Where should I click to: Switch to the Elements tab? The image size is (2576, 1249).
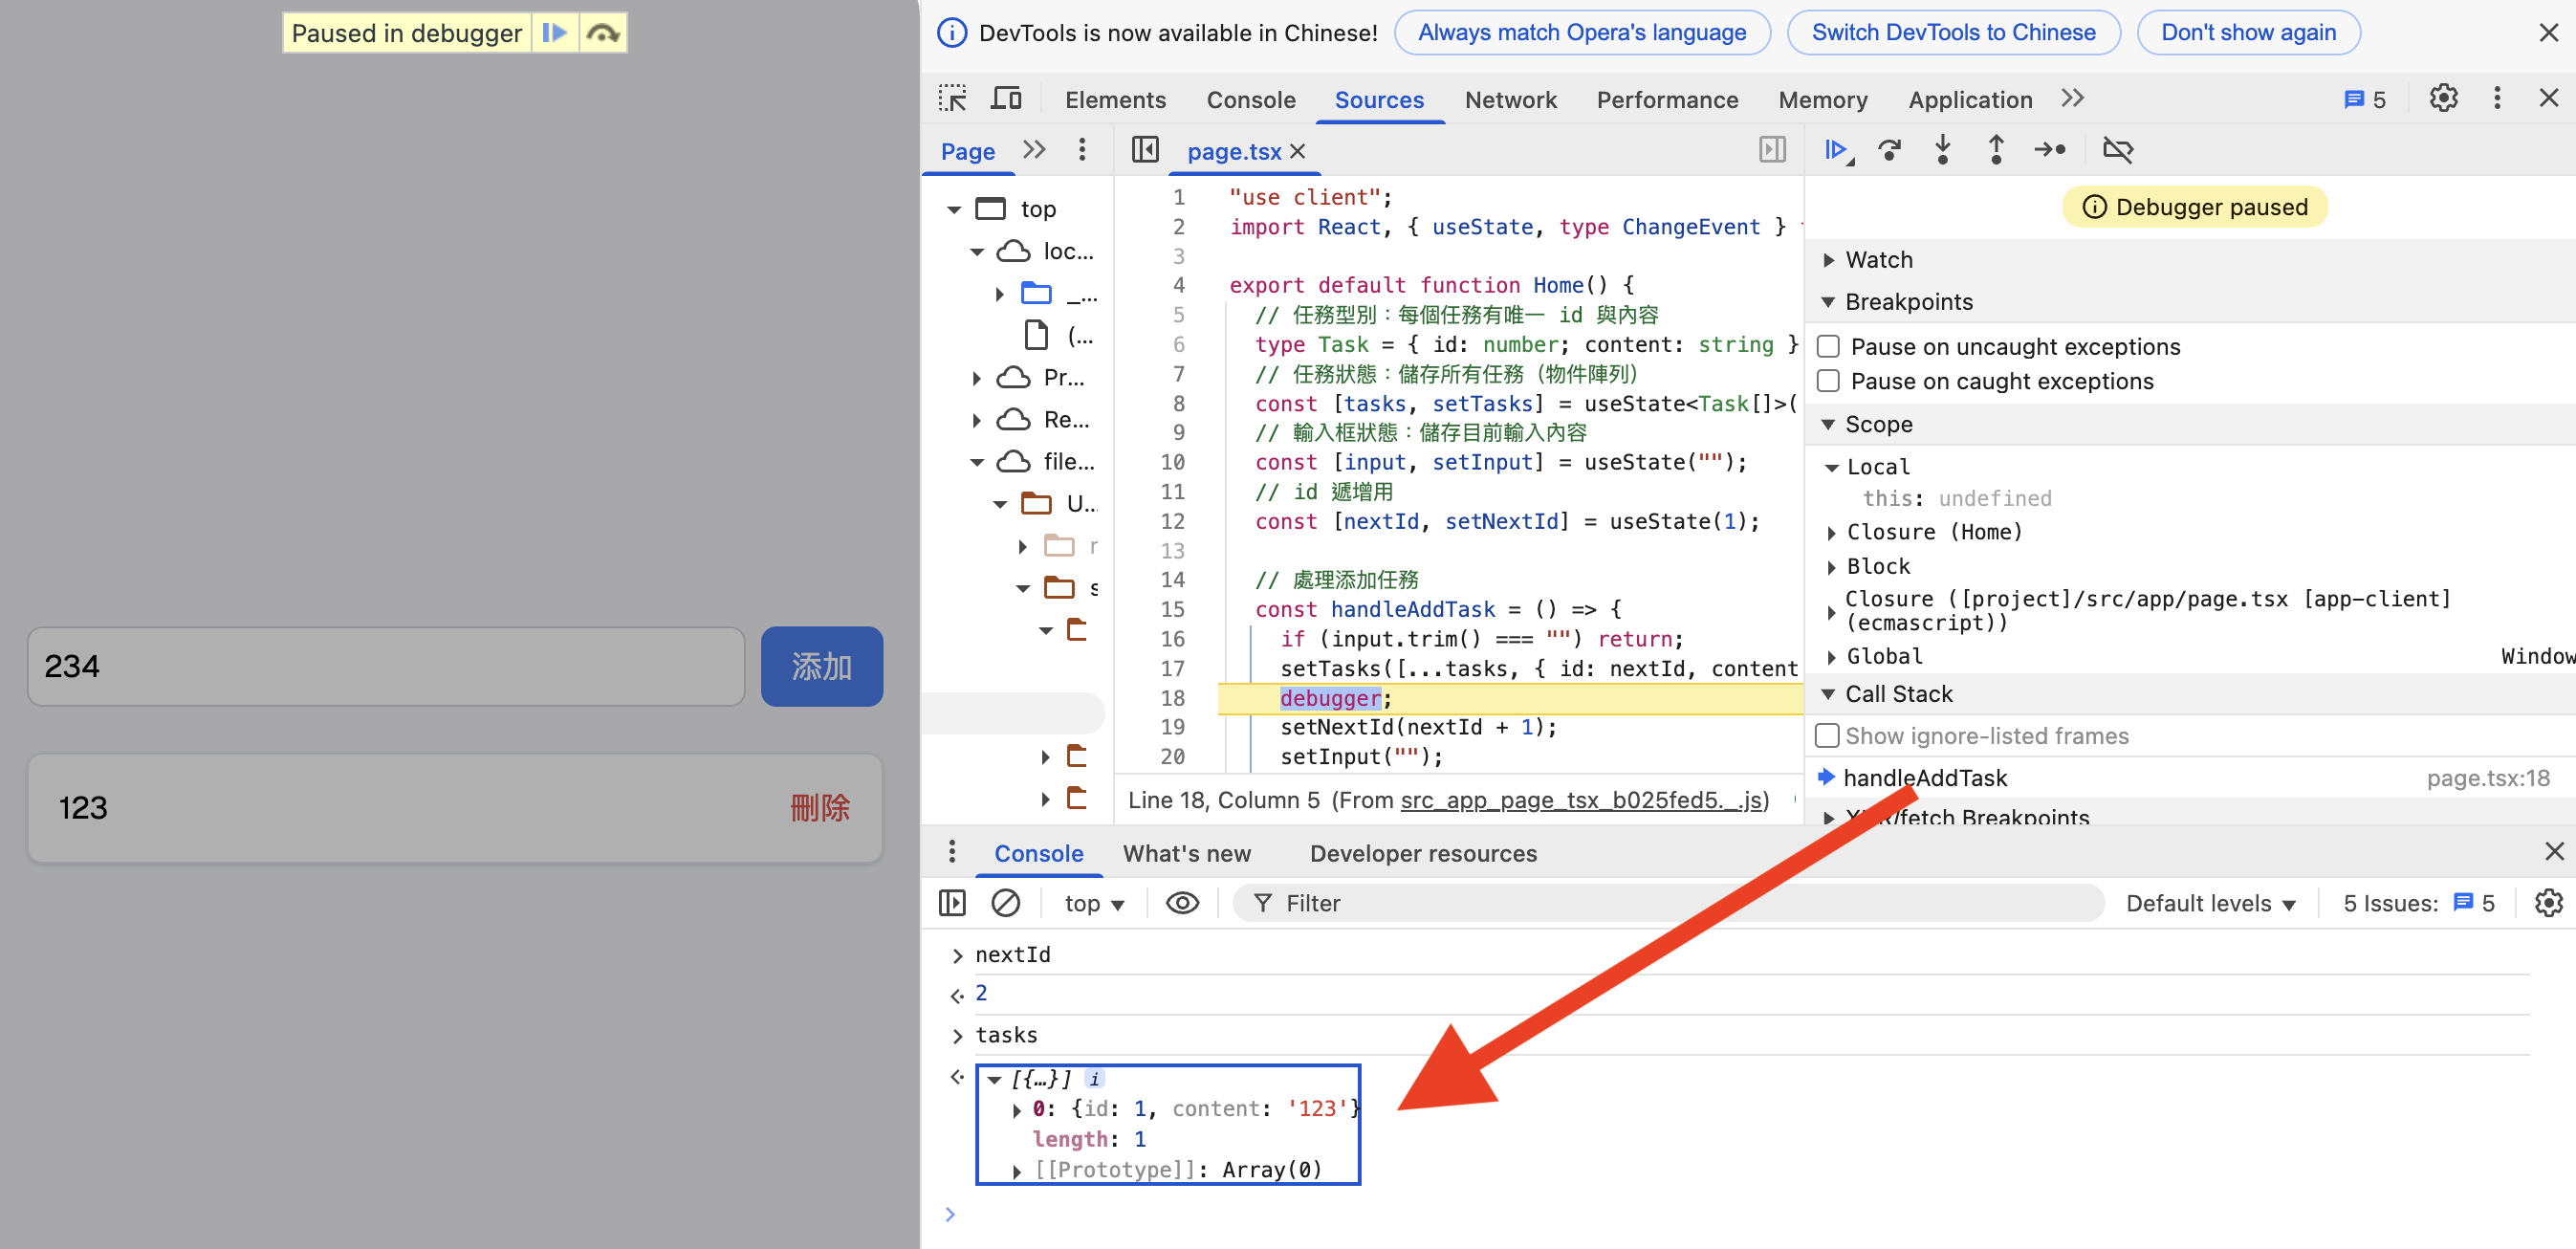click(1115, 99)
